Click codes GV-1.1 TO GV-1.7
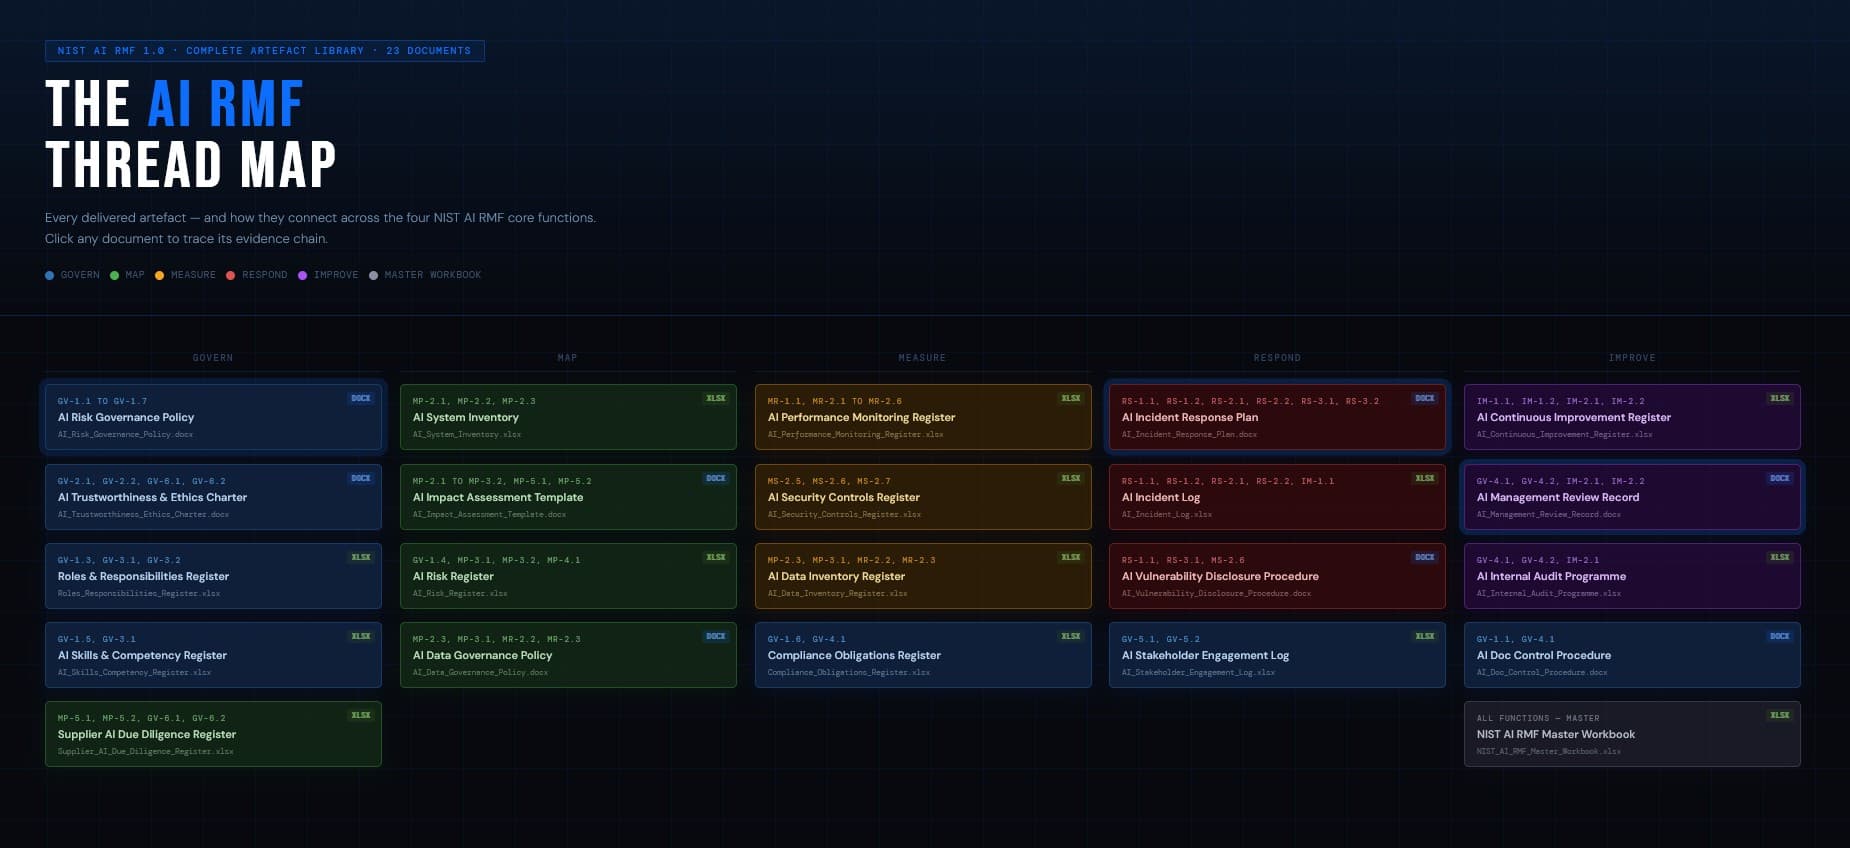Screen dimensions: 1850x848 pos(102,401)
